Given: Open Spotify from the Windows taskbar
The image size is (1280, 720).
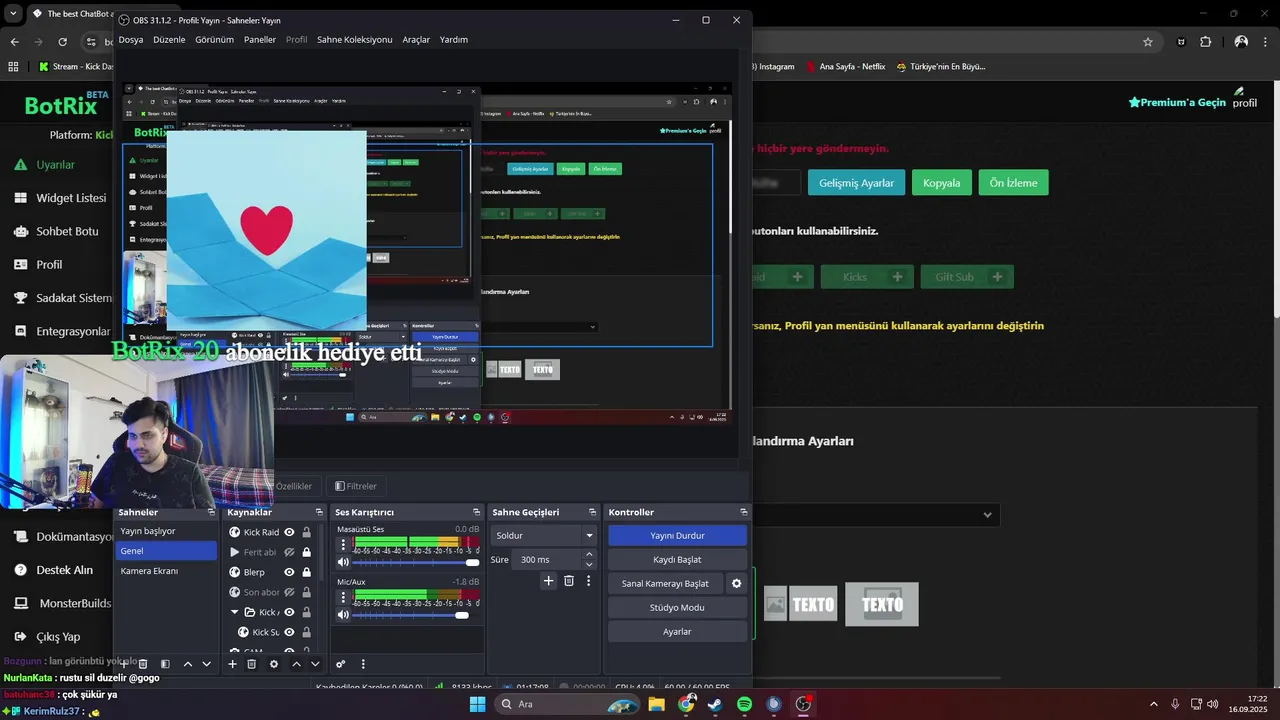Looking at the screenshot, I should (x=745, y=704).
